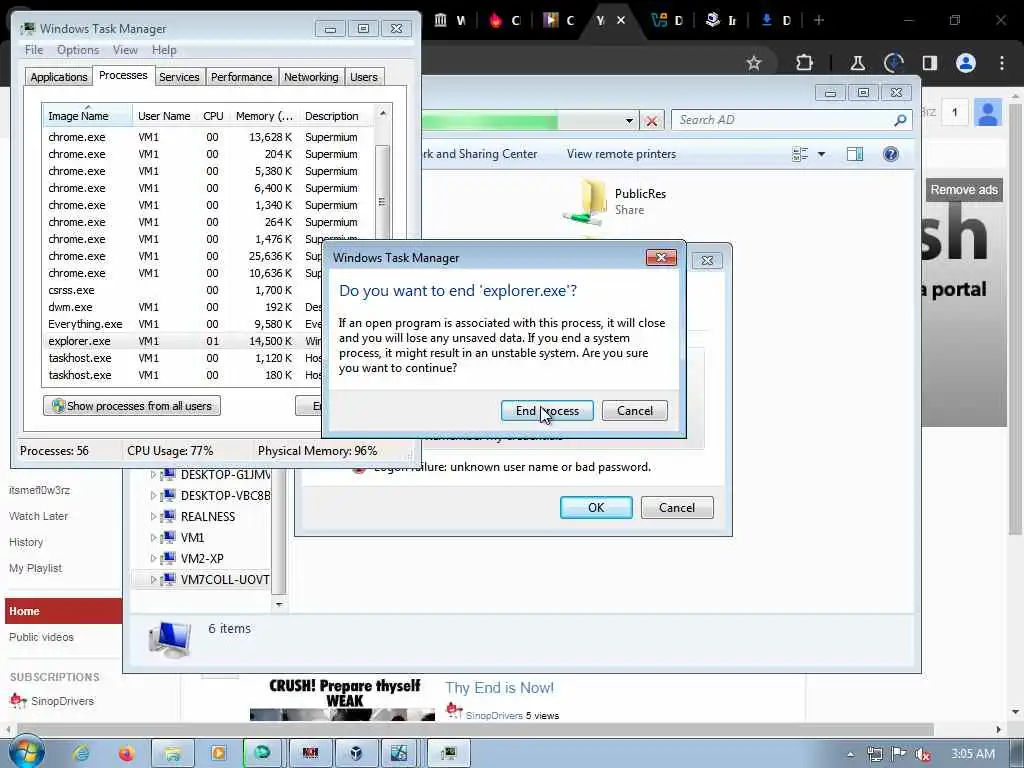Expand the REALNESS network computer
Screen dimensions: 1024x768
153,517
